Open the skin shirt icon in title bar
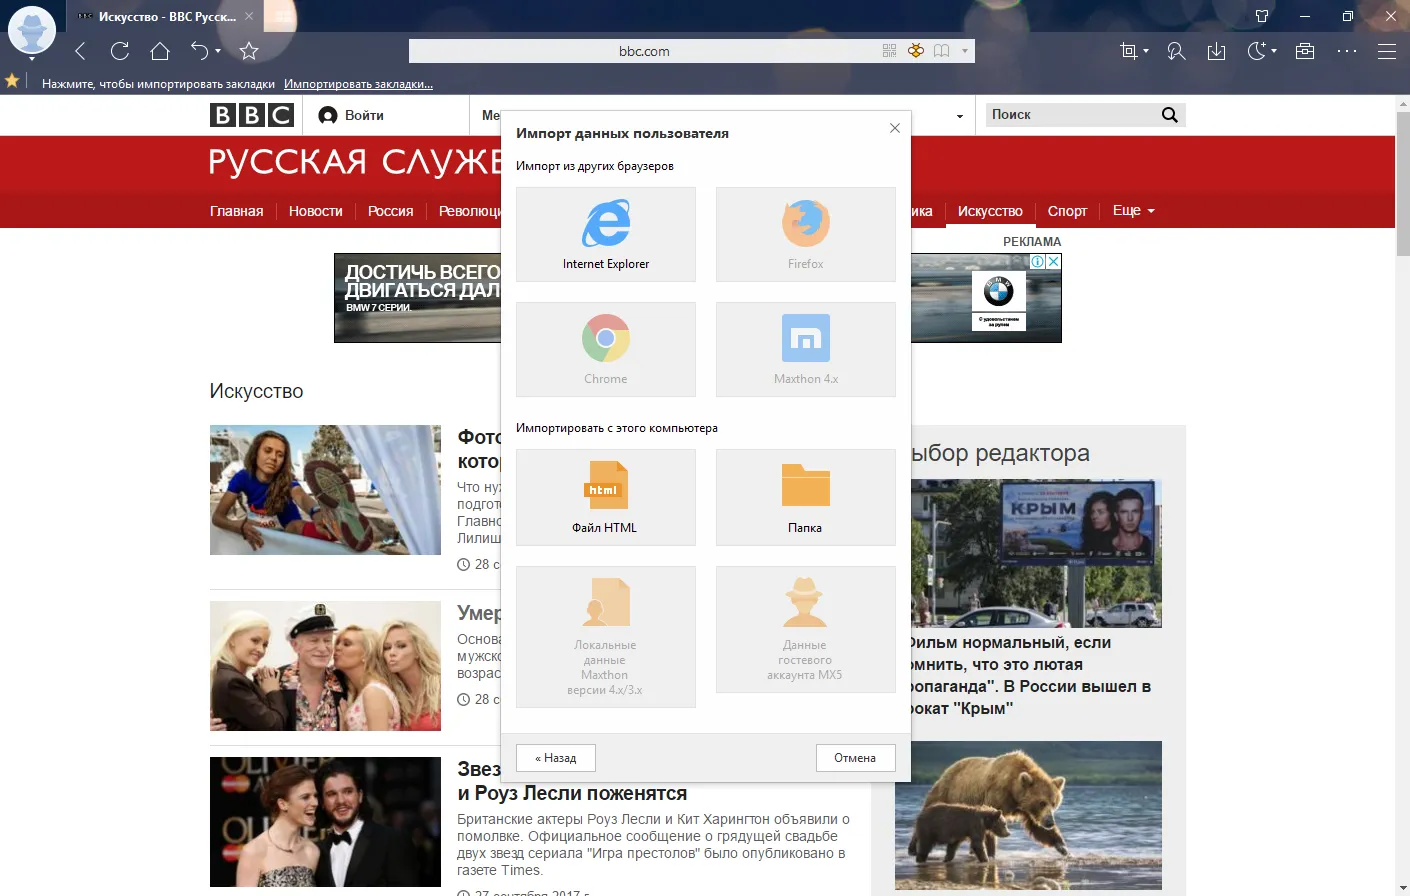The image size is (1410, 896). coord(1262,16)
